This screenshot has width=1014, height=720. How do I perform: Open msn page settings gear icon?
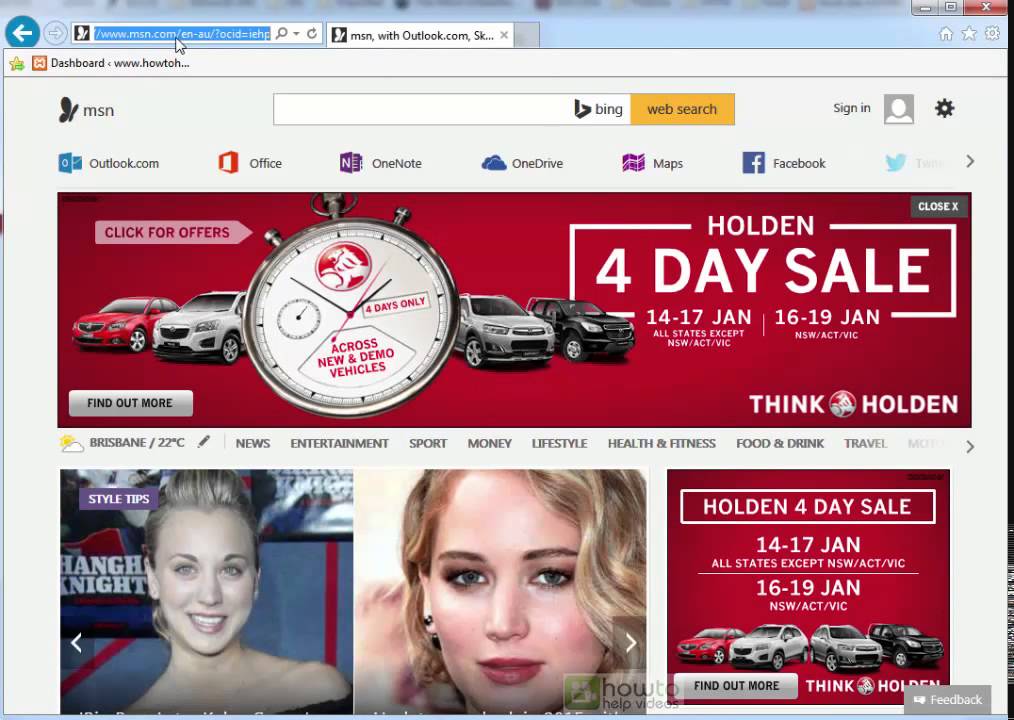tap(944, 109)
